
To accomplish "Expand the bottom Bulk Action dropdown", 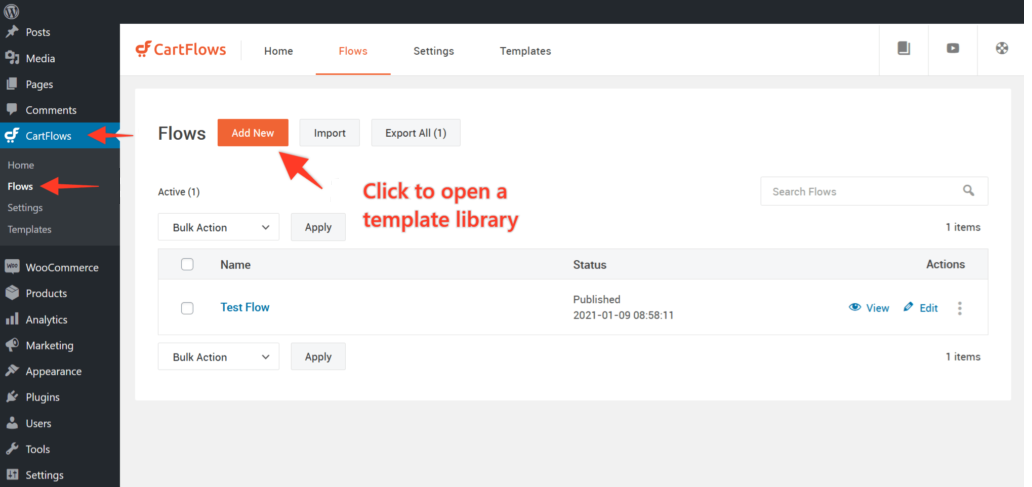I will (x=218, y=357).
